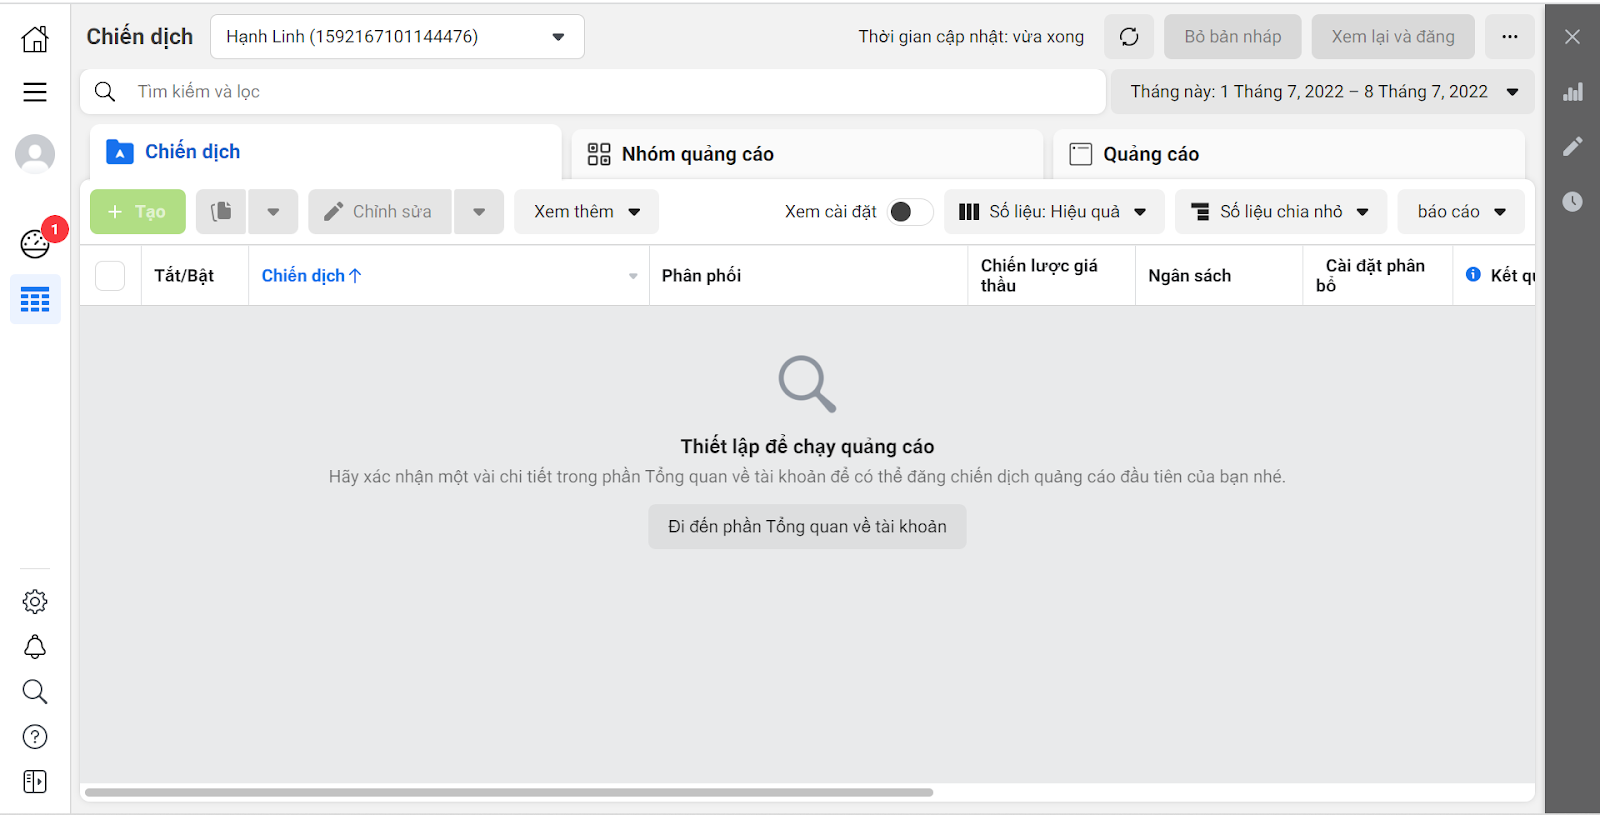Expand Số liệu: Hiệu quả columns dropdown

pyautogui.click(x=1053, y=212)
